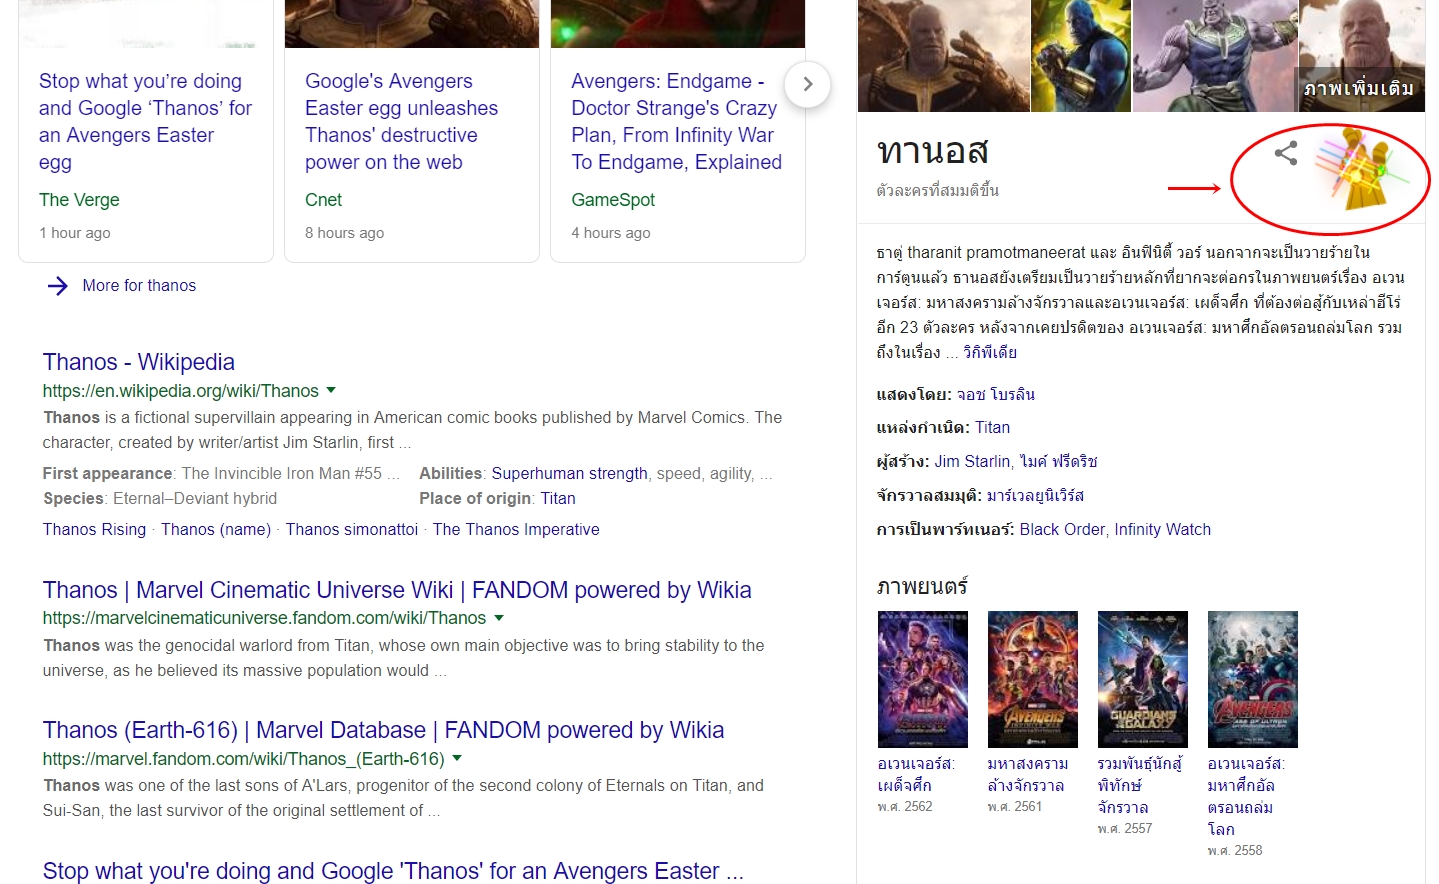The height and width of the screenshot is (884, 1439).
Task: Click the Cnet card image thumbnail
Action: (x=412, y=24)
